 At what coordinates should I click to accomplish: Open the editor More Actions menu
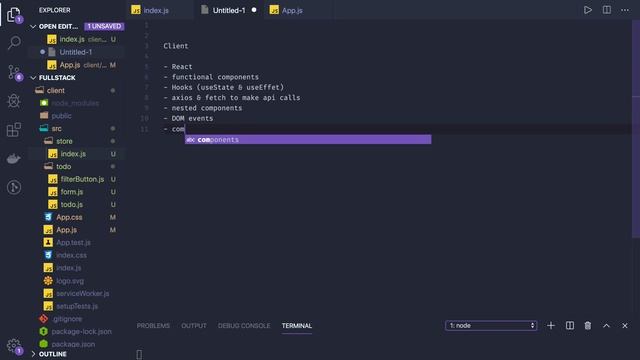(625, 10)
